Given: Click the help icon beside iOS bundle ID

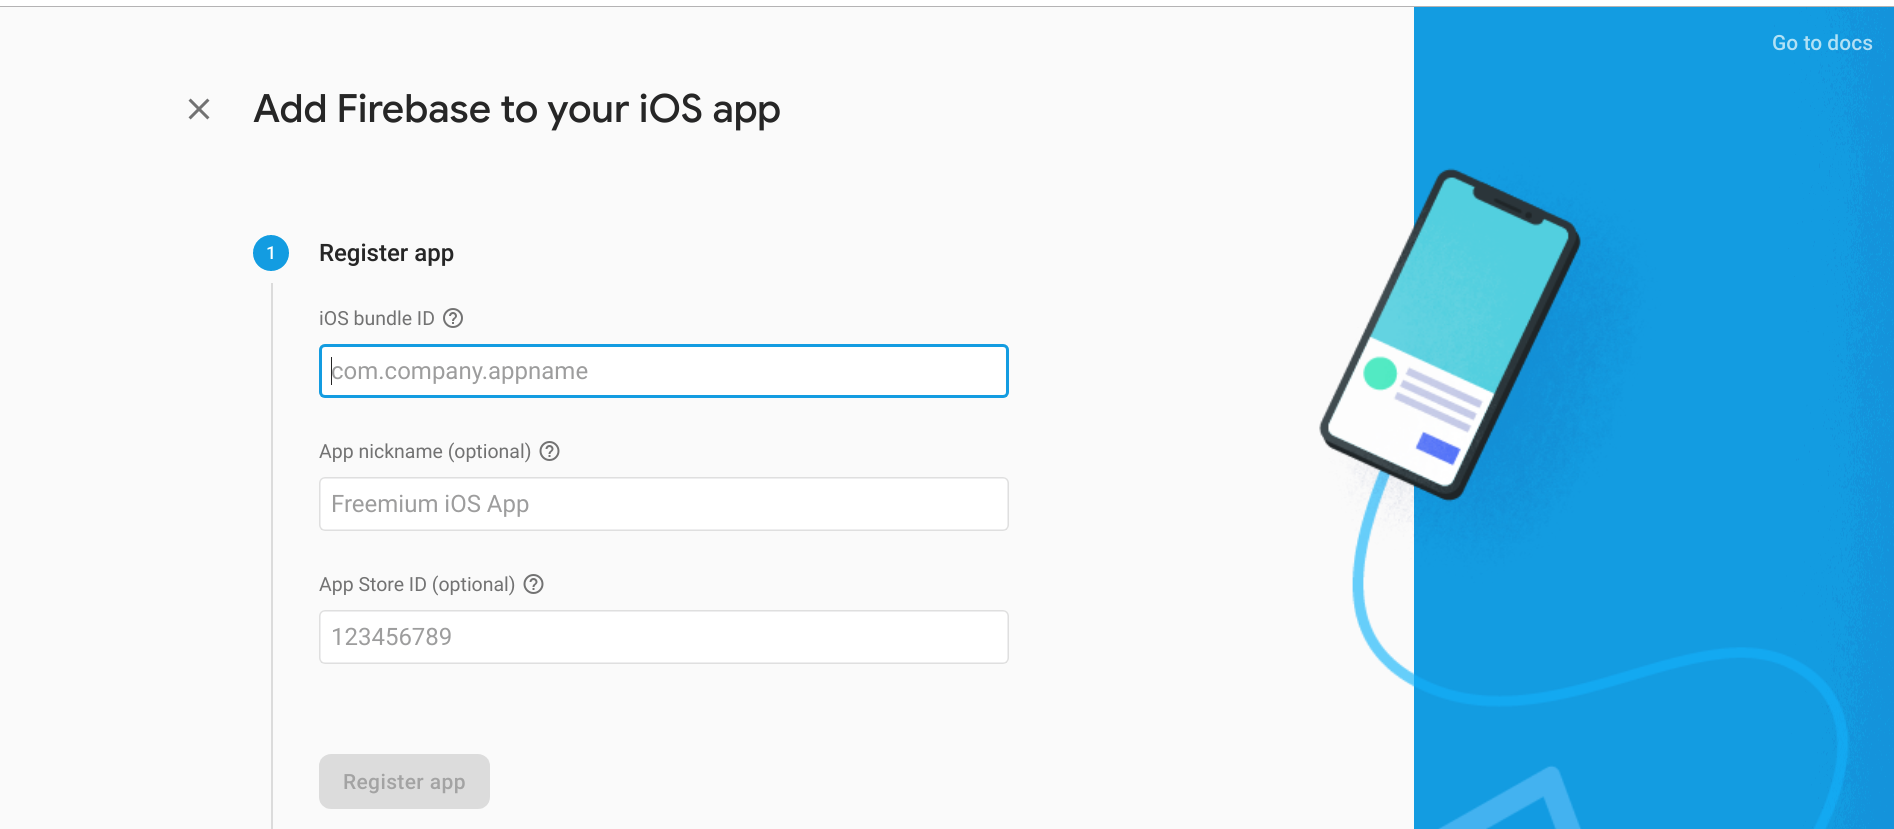Looking at the screenshot, I should coord(453,318).
